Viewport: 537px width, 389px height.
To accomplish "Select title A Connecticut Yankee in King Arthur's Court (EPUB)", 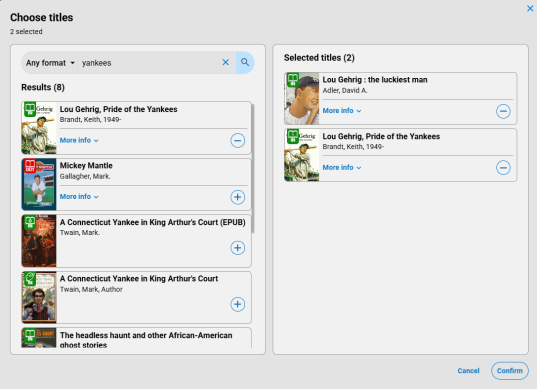I will (152, 222).
